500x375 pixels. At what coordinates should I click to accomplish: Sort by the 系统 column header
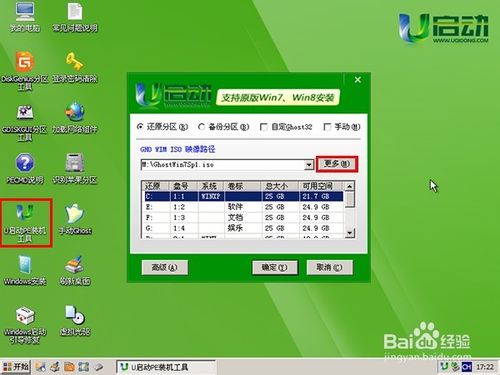(x=211, y=186)
